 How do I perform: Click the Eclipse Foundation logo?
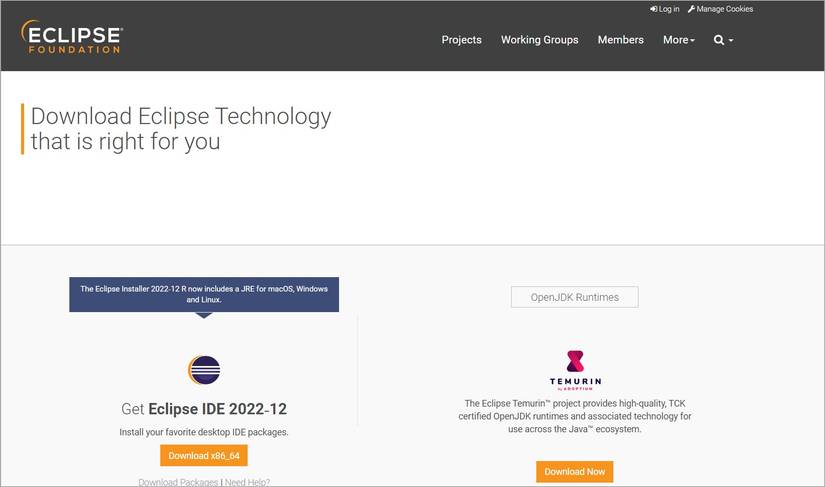pos(72,37)
